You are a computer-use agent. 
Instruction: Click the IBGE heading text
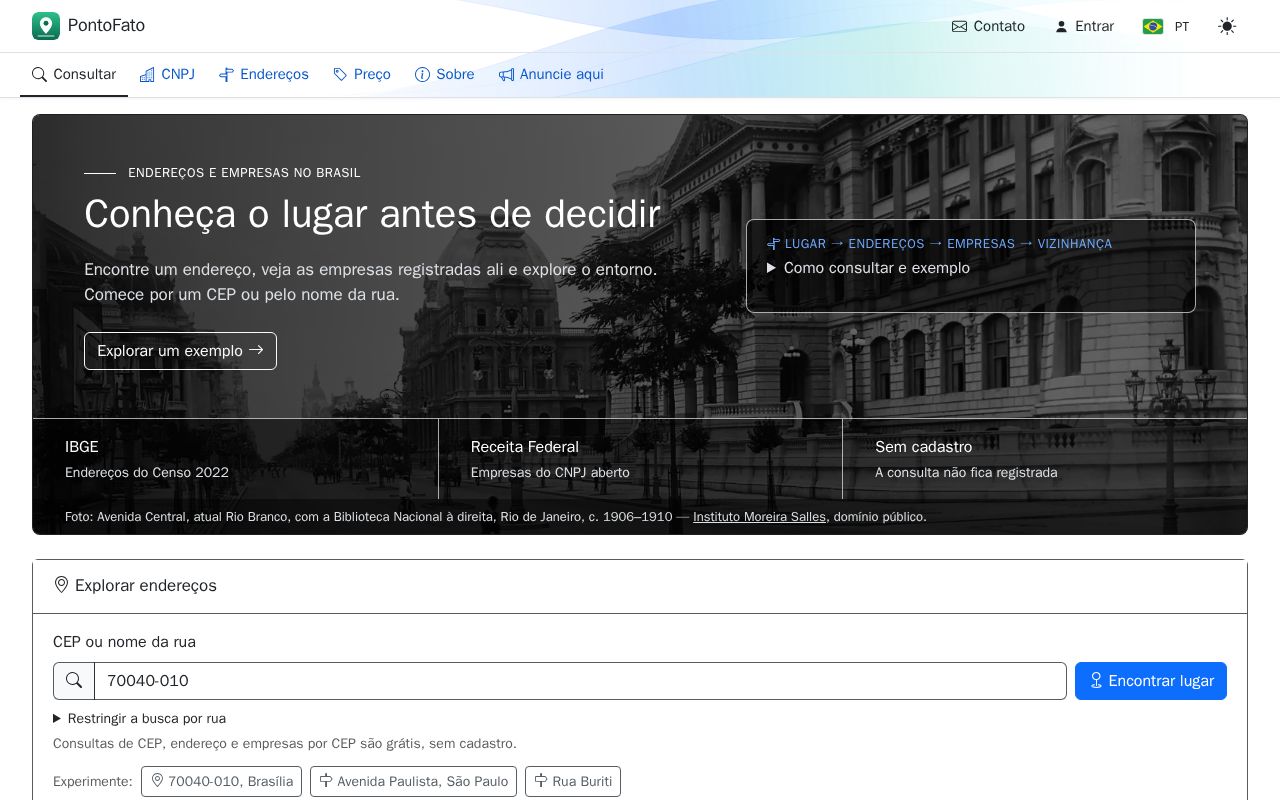click(82, 447)
